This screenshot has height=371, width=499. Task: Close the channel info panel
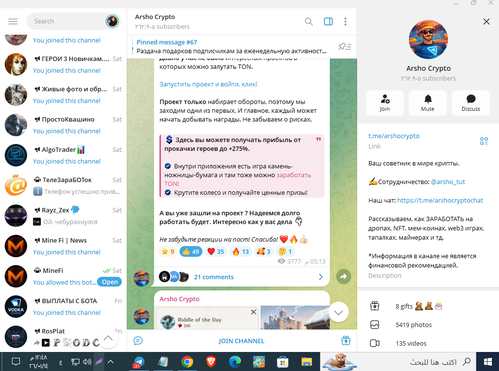coord(486,22)
